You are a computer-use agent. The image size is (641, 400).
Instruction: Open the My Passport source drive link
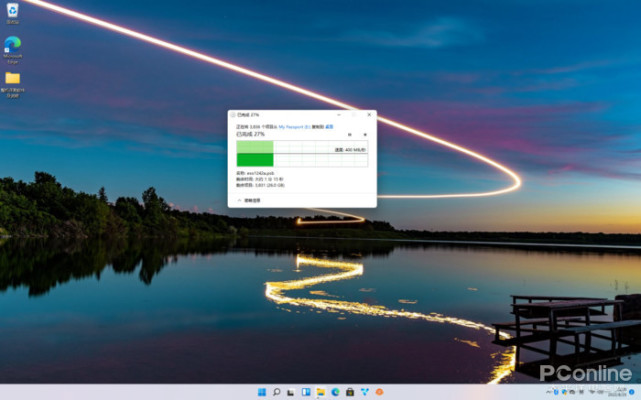tap(294, 127)
